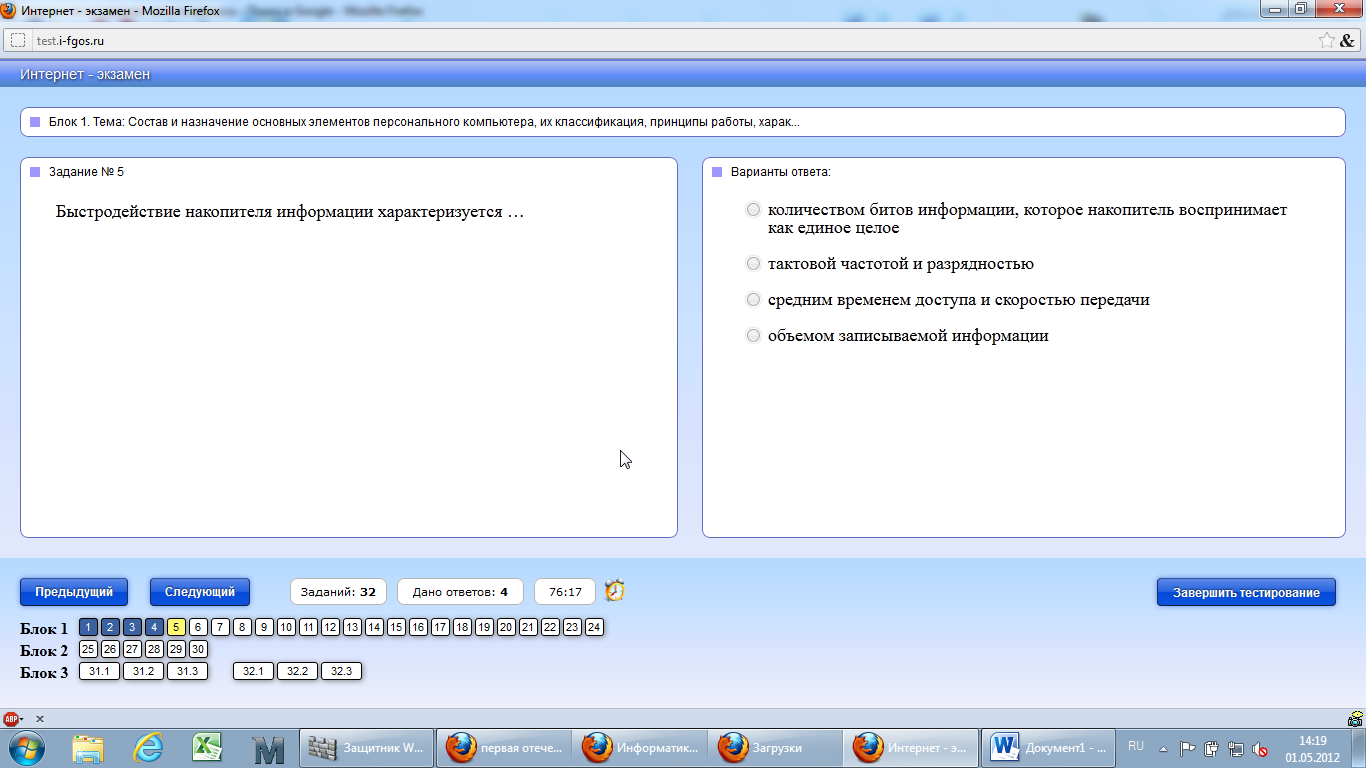Jump to question 9
The image size is (1366, 768).
[x=264, y=627]
